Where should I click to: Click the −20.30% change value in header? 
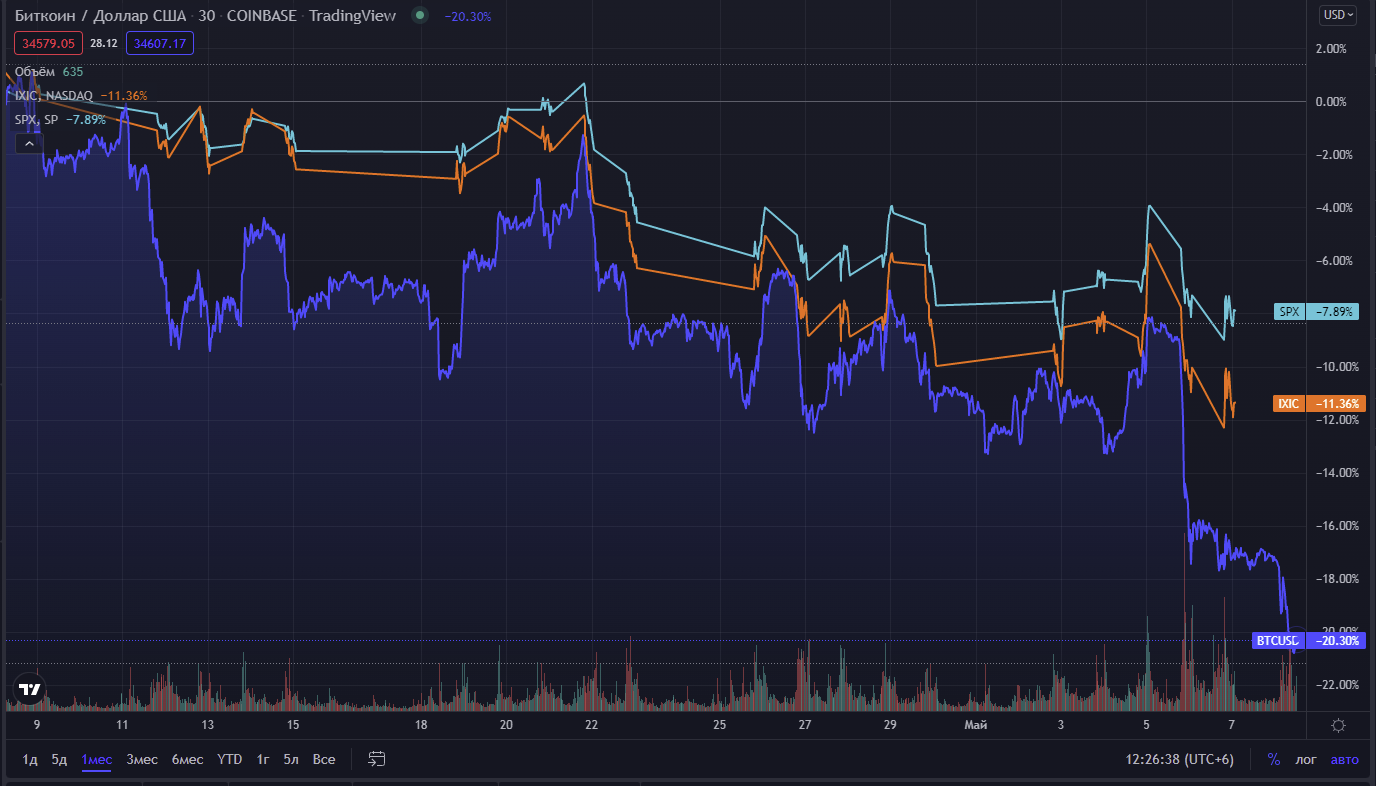pos(467,16)
